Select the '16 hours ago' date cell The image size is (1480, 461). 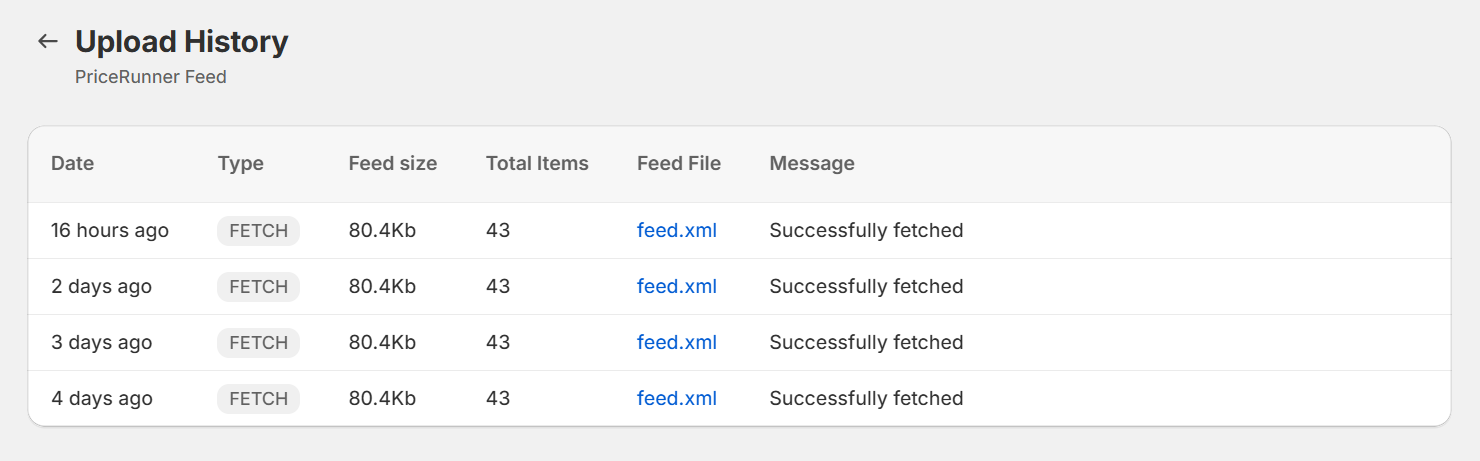110,230
